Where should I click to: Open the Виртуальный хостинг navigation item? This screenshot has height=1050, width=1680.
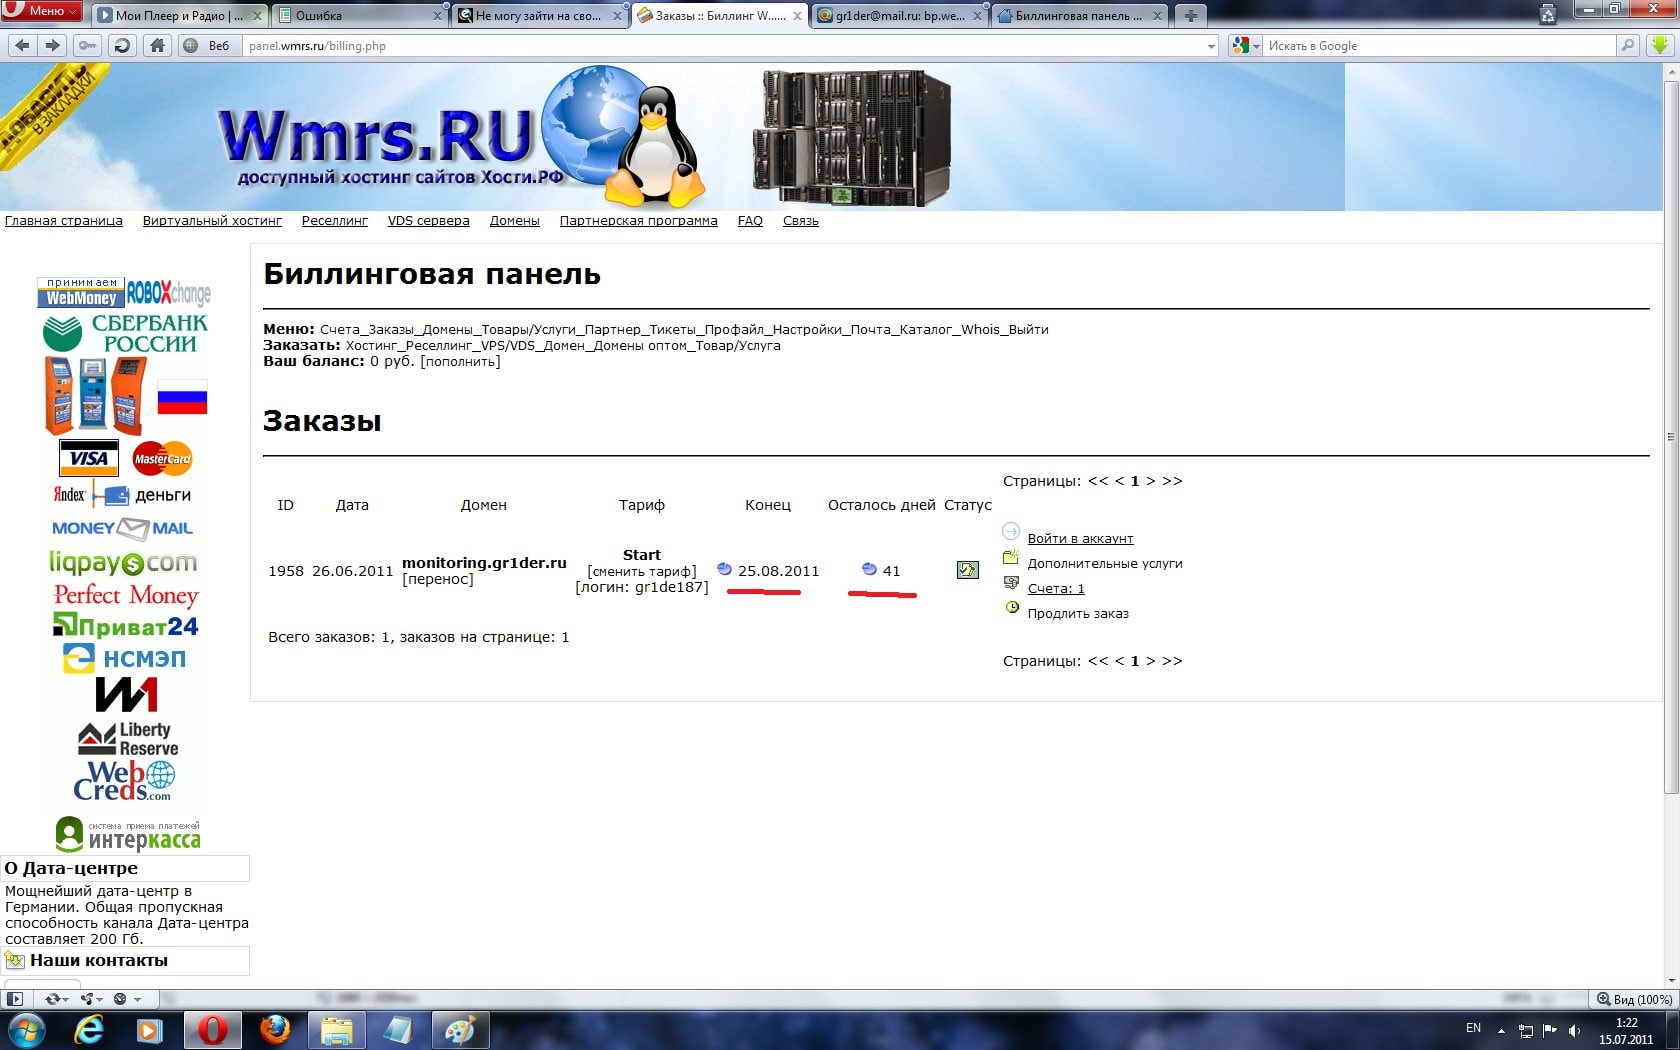[212, 221]
